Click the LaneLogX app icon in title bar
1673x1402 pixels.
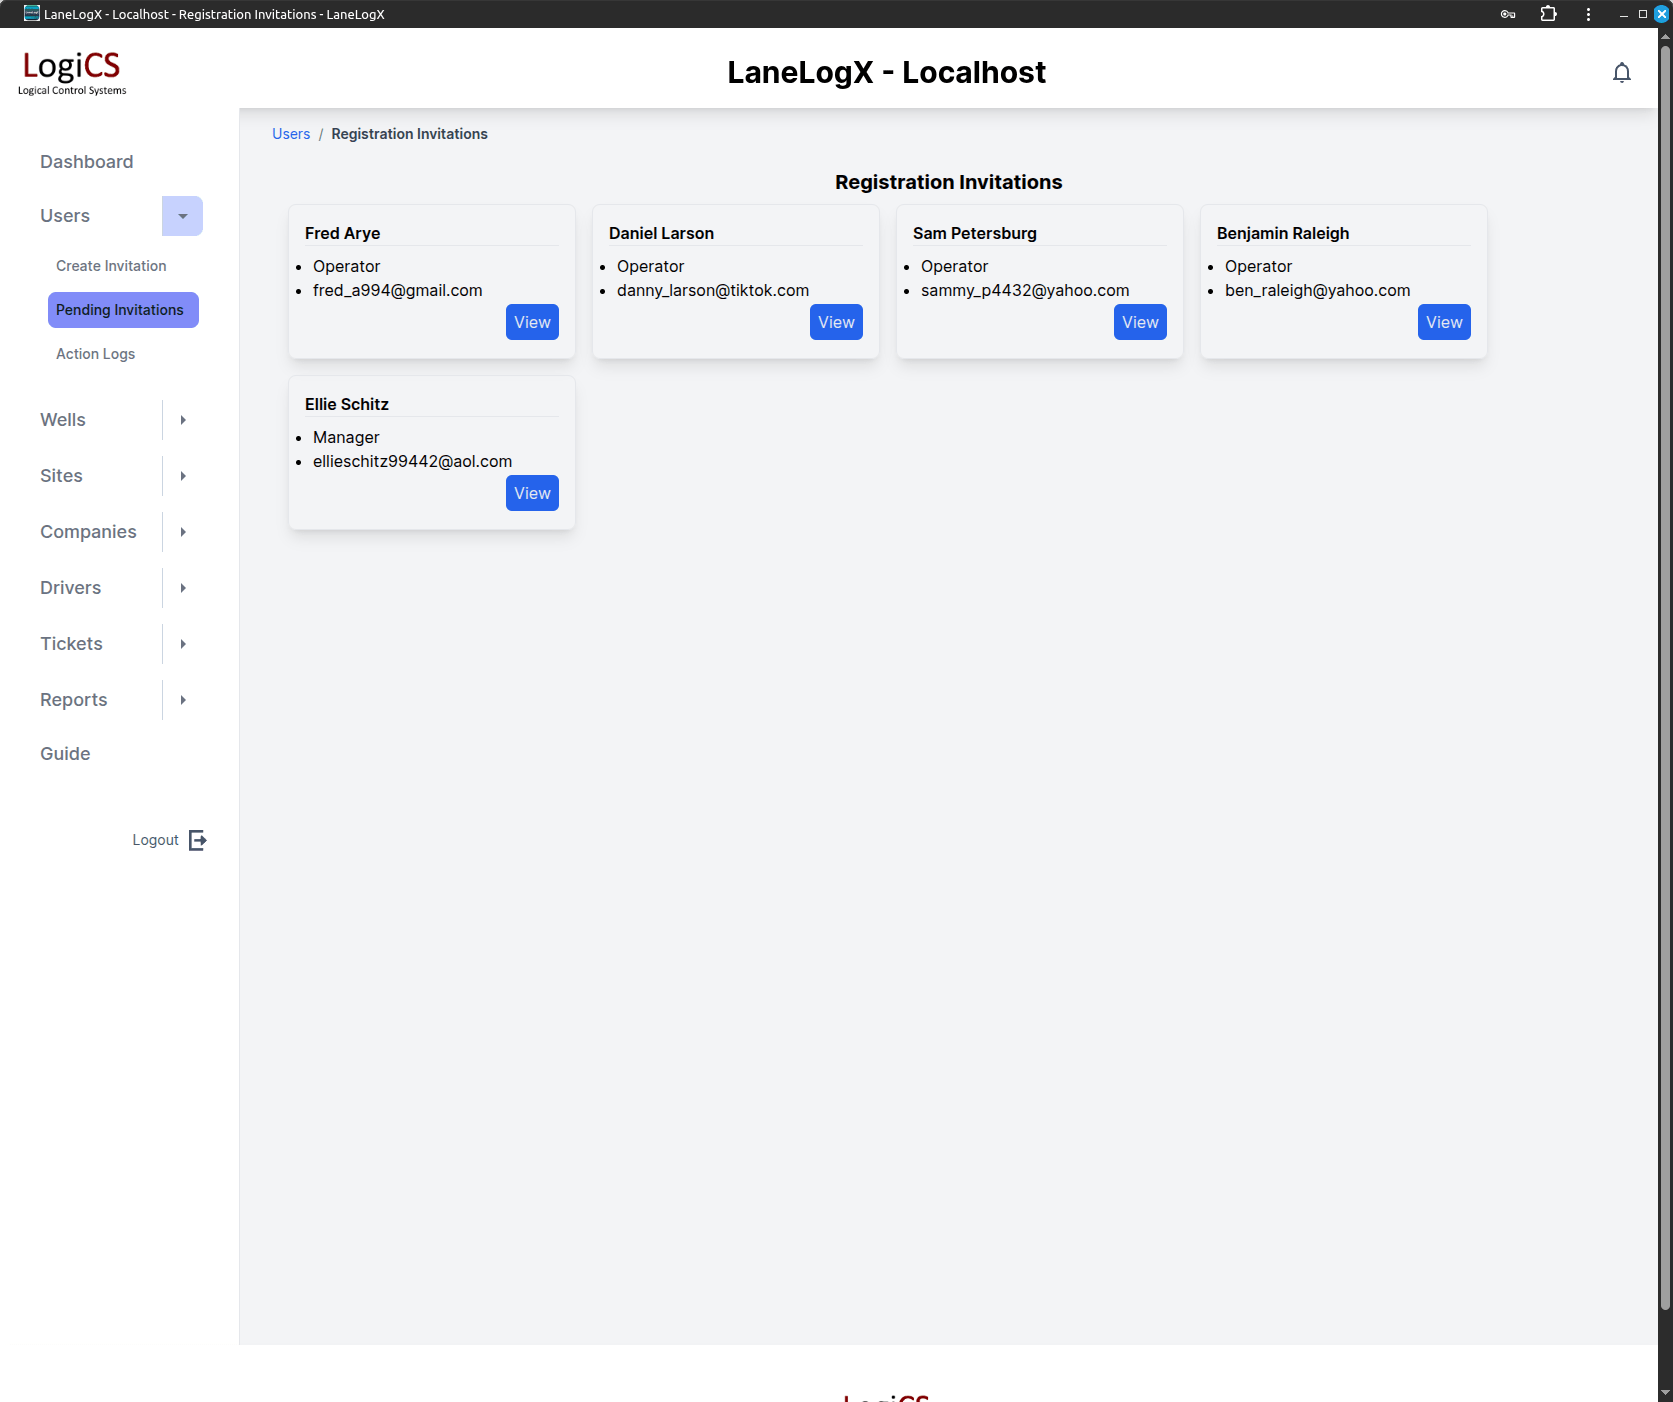(32, 14)
